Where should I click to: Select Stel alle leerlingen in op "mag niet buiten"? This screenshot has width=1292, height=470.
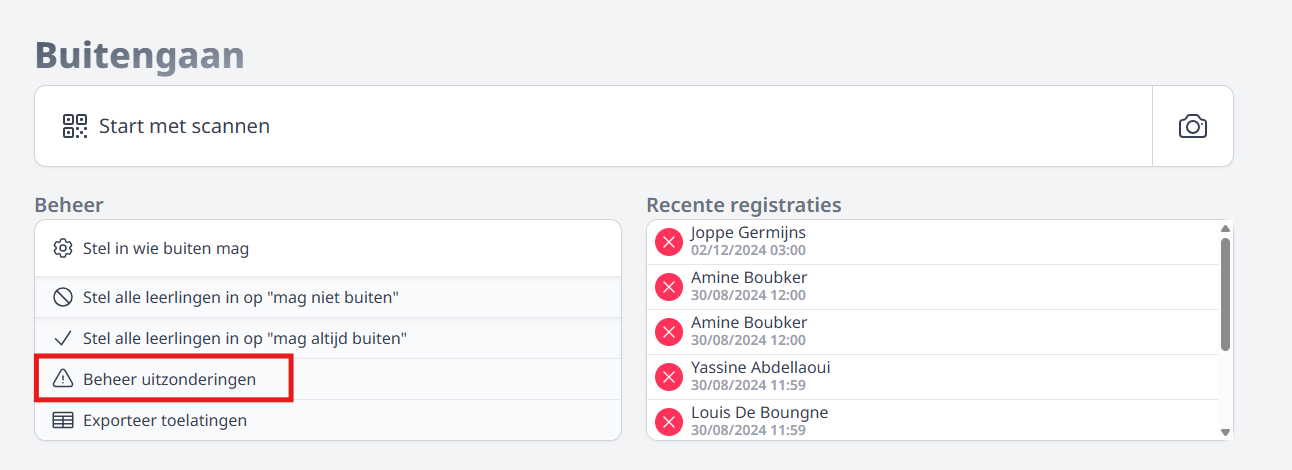click(328, 298)
